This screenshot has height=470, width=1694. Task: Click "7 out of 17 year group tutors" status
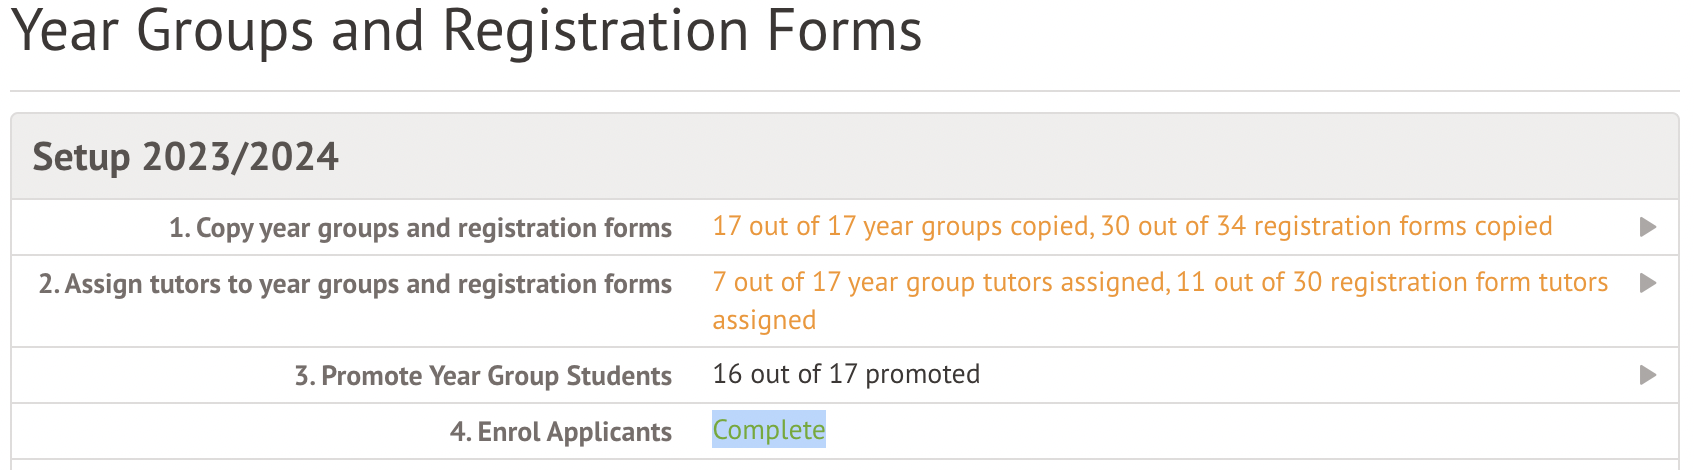(x=940, y=283)
